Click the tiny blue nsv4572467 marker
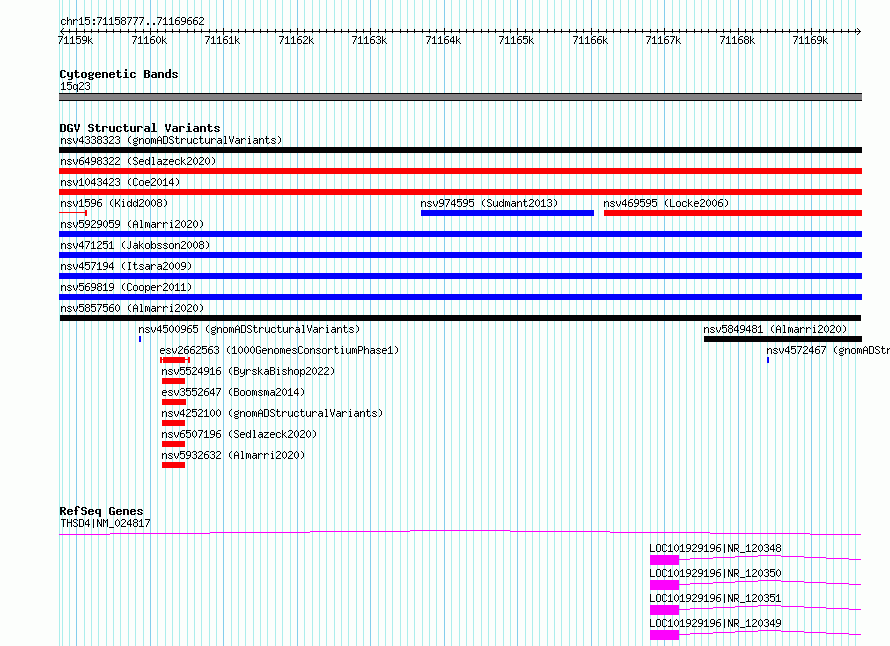This screenshot has height=646, width=890. click(768, 360)
